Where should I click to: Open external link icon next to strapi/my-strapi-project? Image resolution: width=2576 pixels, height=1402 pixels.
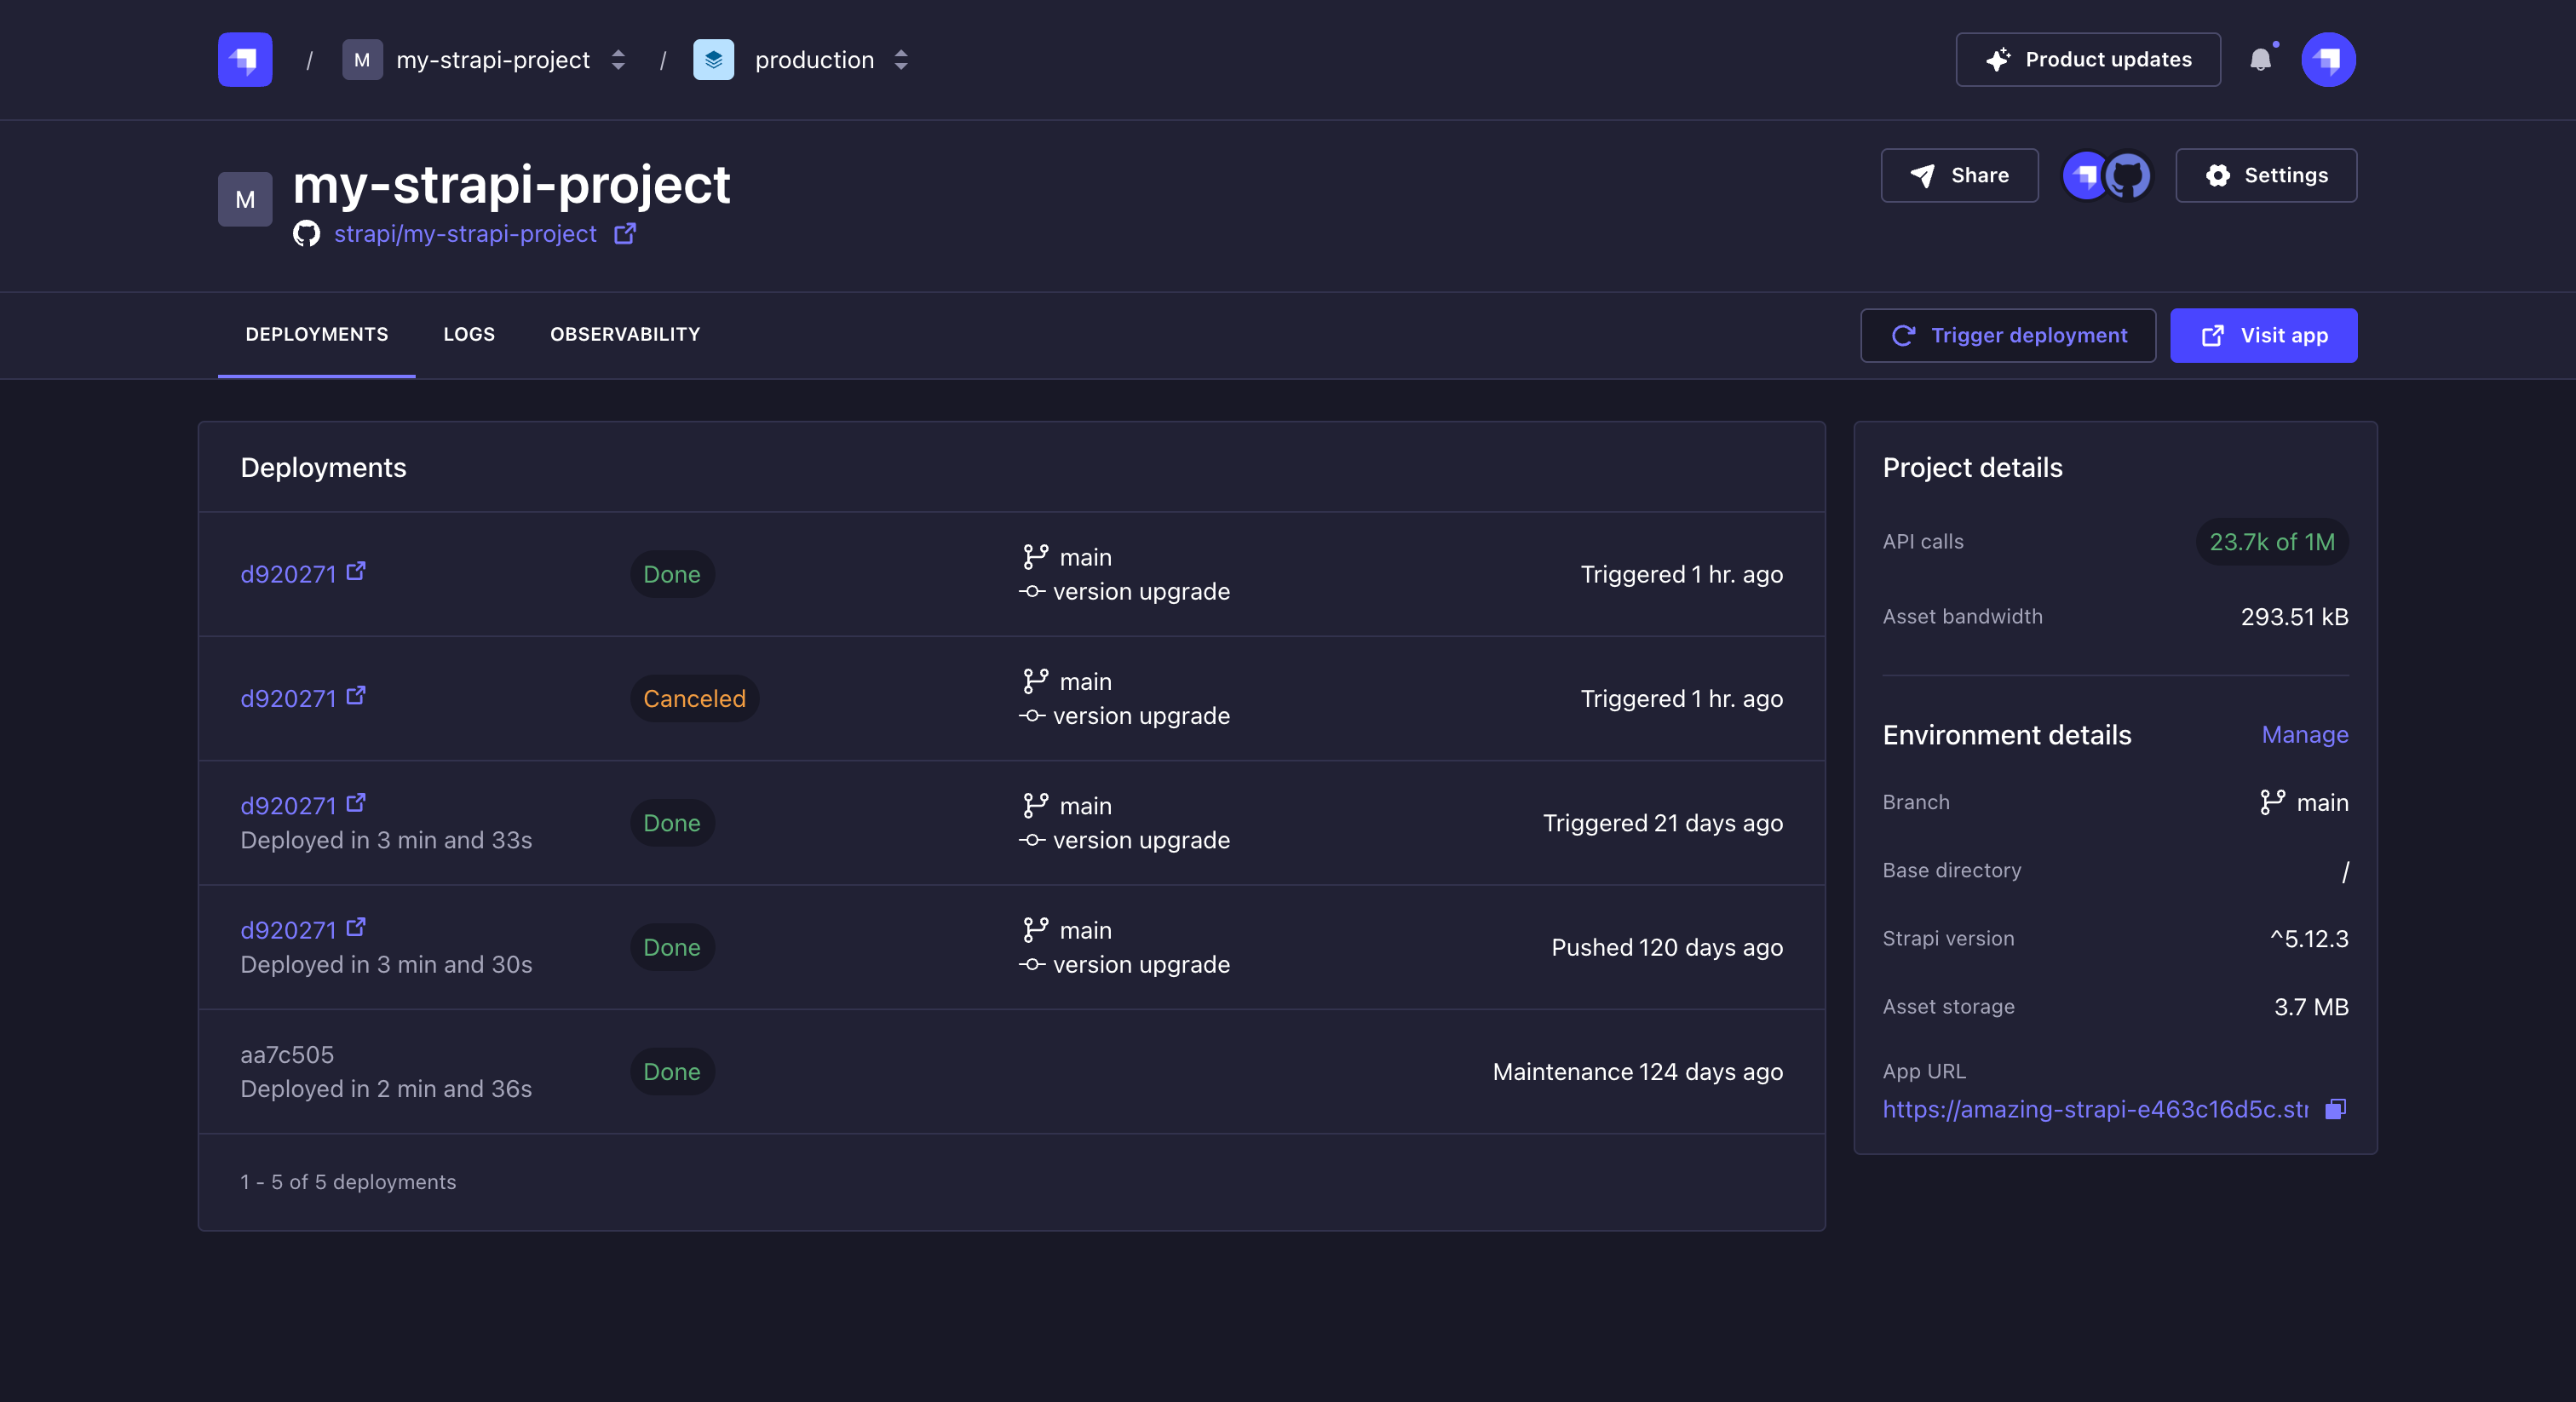pyautogui.click(x=625, y=233)
